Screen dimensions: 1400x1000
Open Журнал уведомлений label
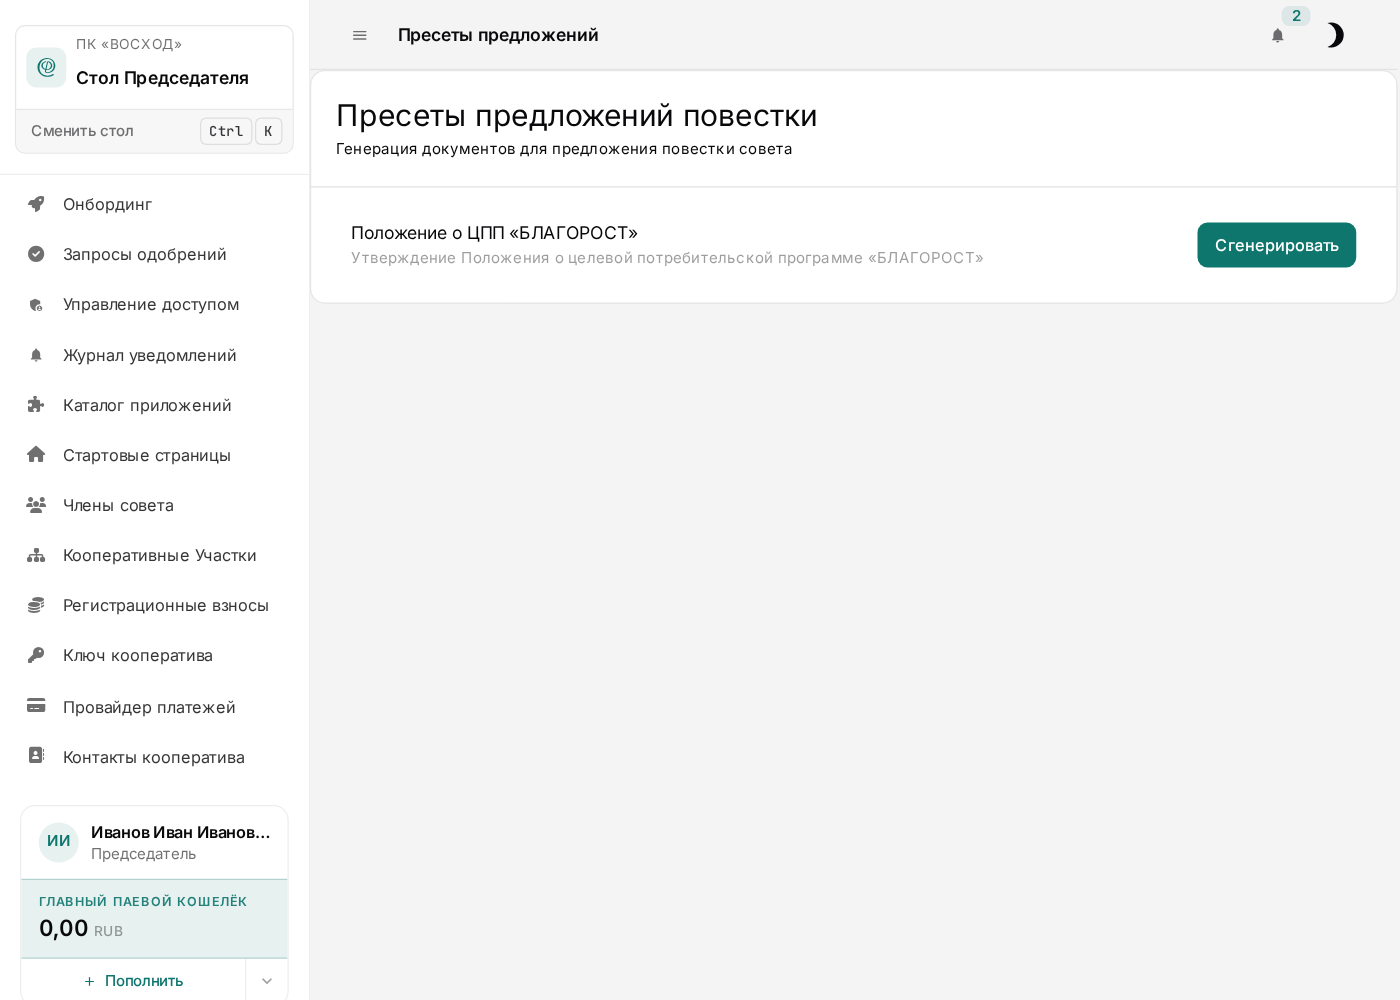click(150, 355)
